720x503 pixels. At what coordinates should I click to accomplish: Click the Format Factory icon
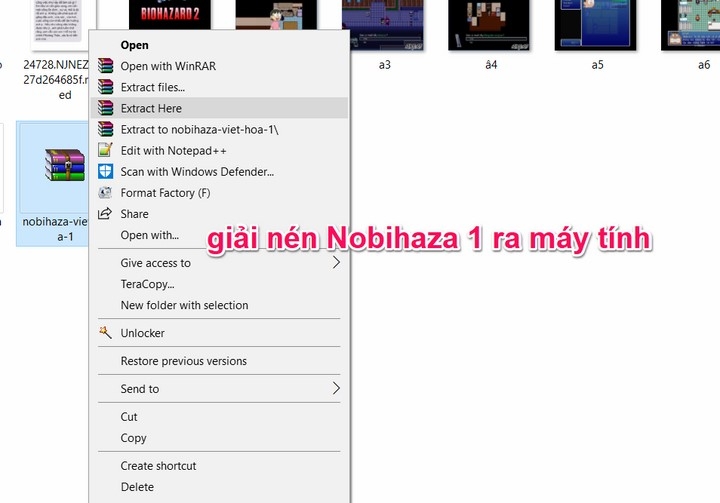click(x=106, y=192)
